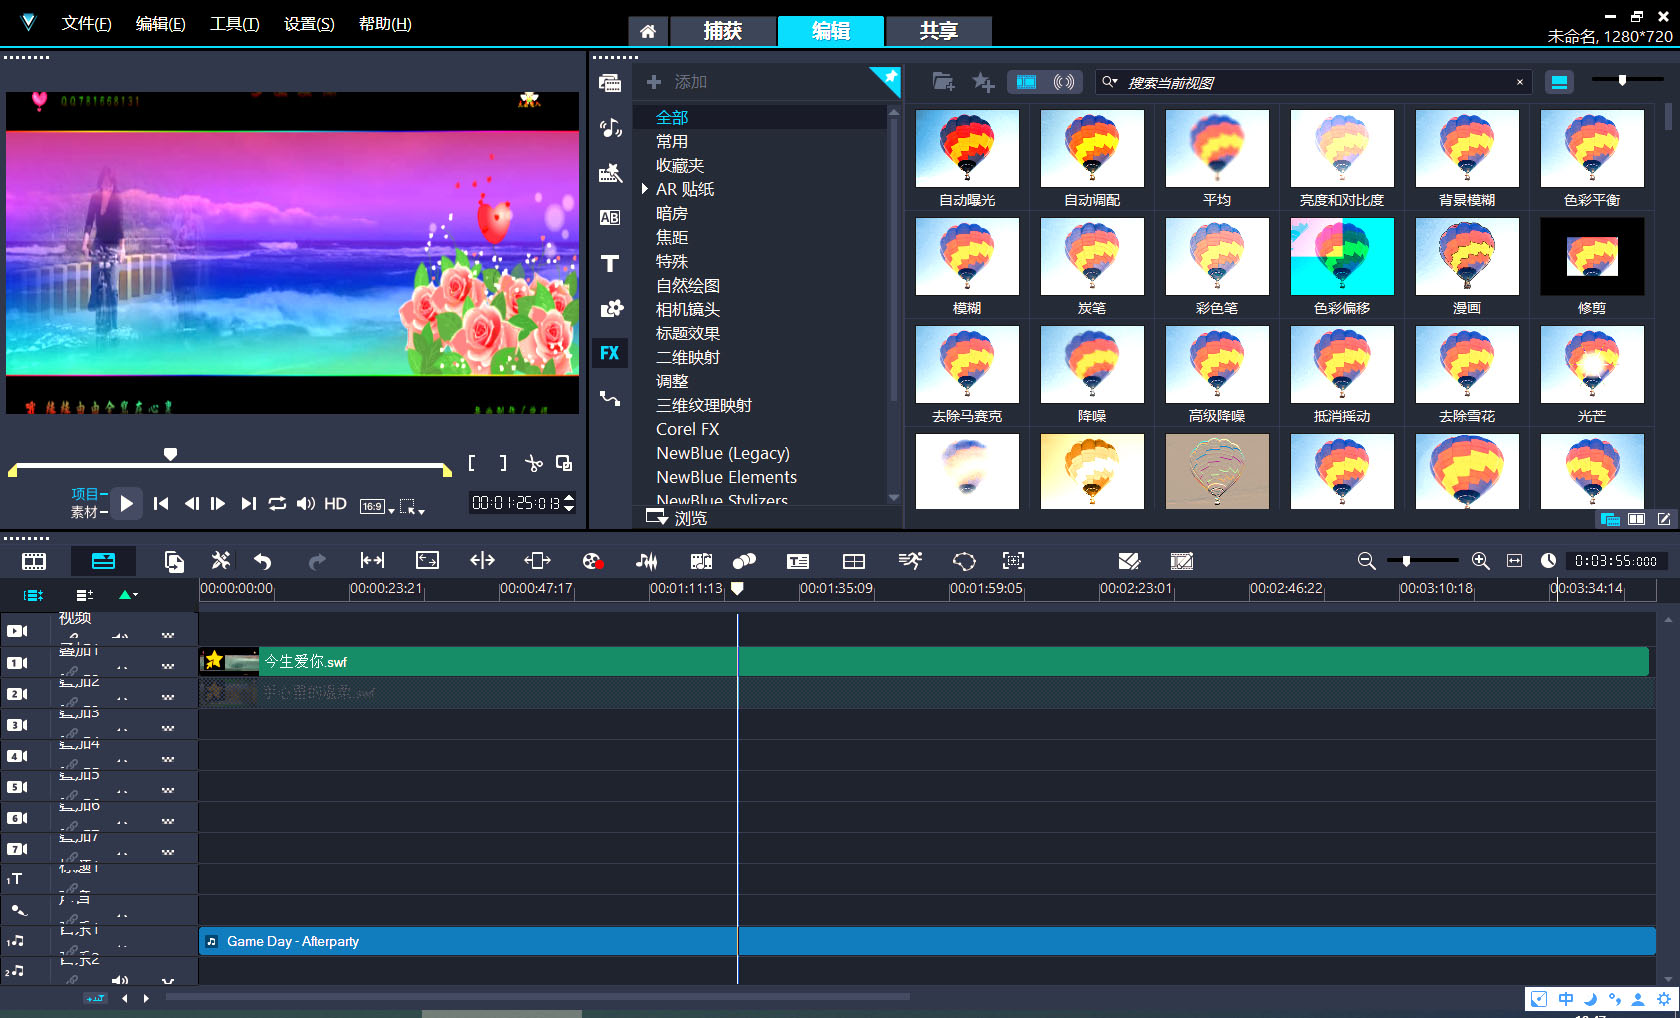Expand the AR 贴纸 category arrow

(x=645, y=189)
